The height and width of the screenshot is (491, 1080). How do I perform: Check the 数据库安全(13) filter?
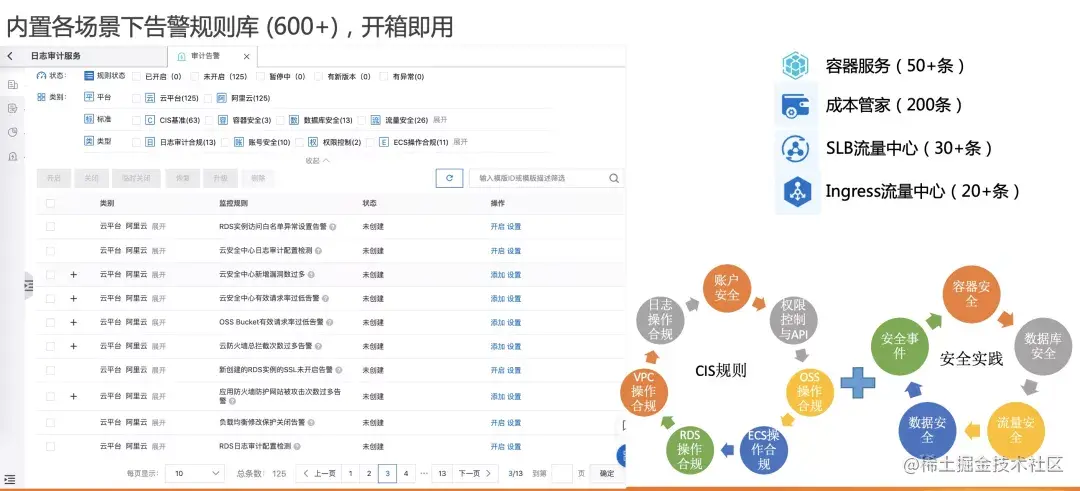(280, 120)
